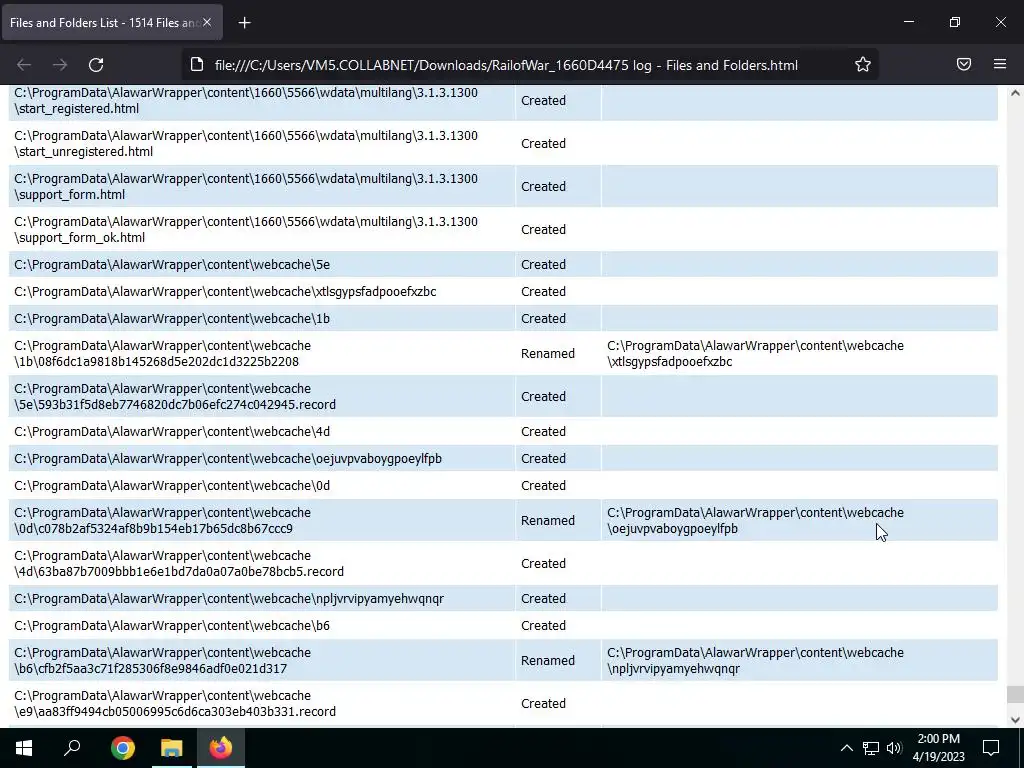Click the webcache\b6 path cell

(x=262, y=626)
